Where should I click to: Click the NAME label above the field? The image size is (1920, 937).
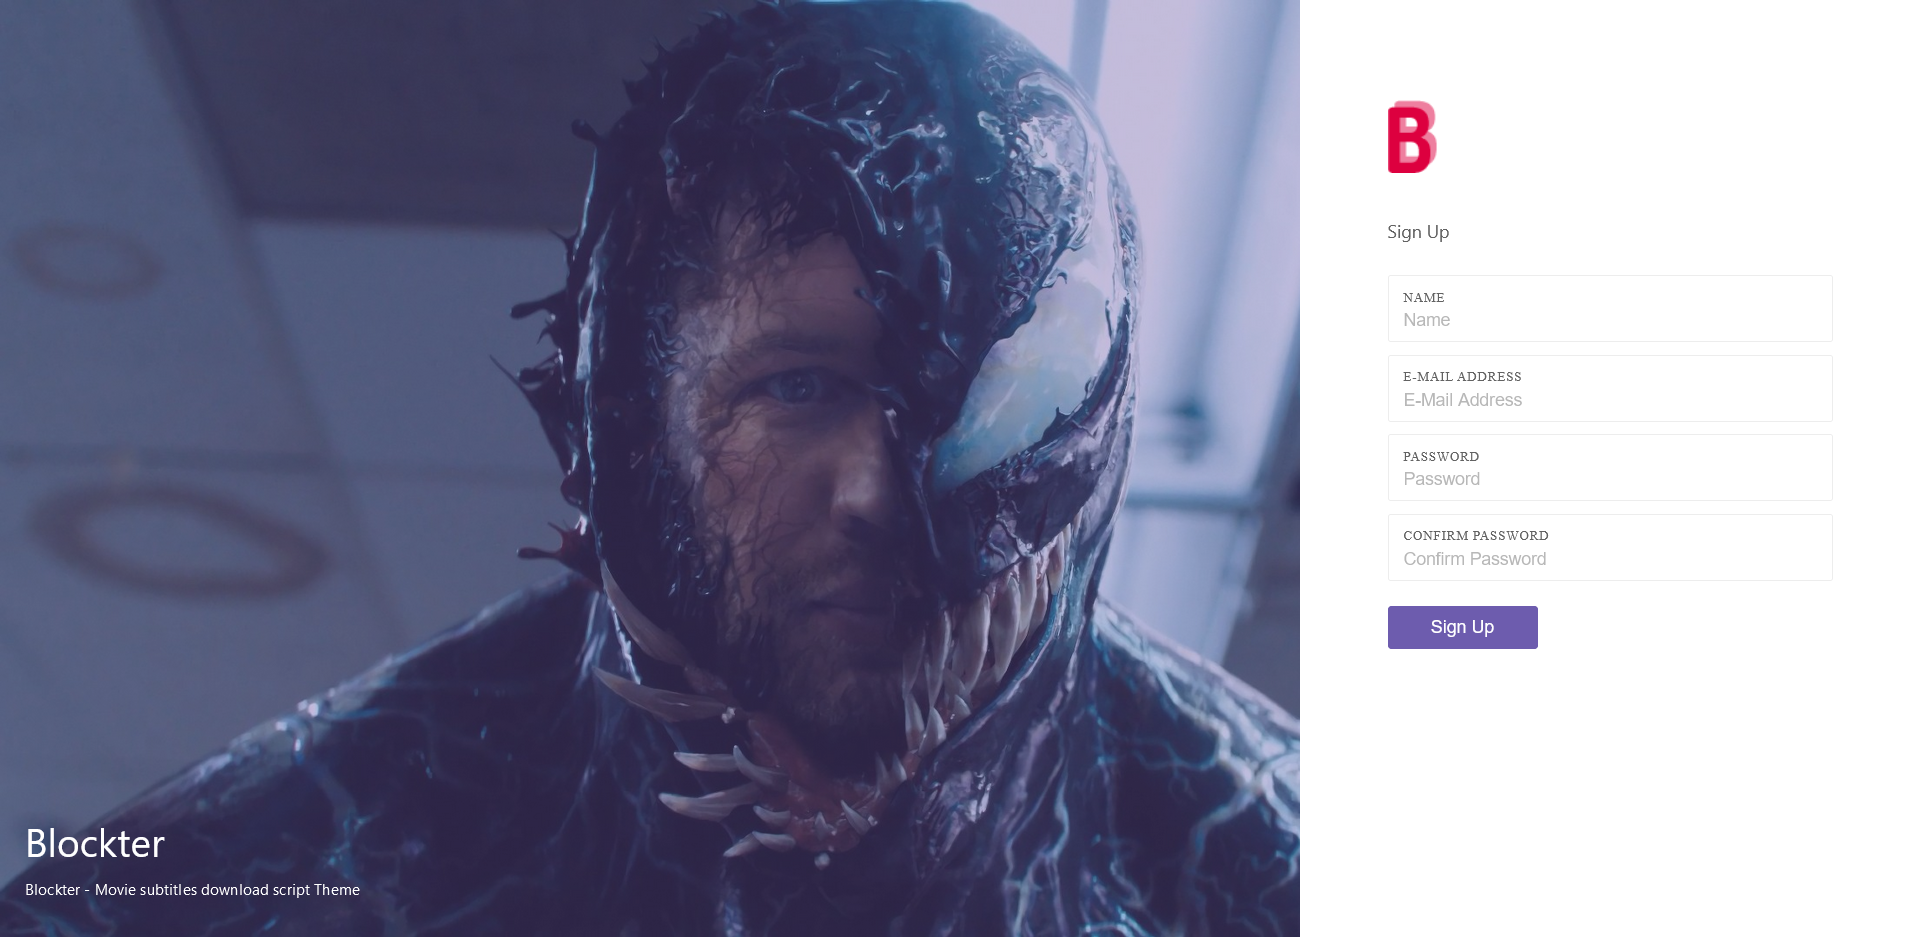coord(1423,298)
